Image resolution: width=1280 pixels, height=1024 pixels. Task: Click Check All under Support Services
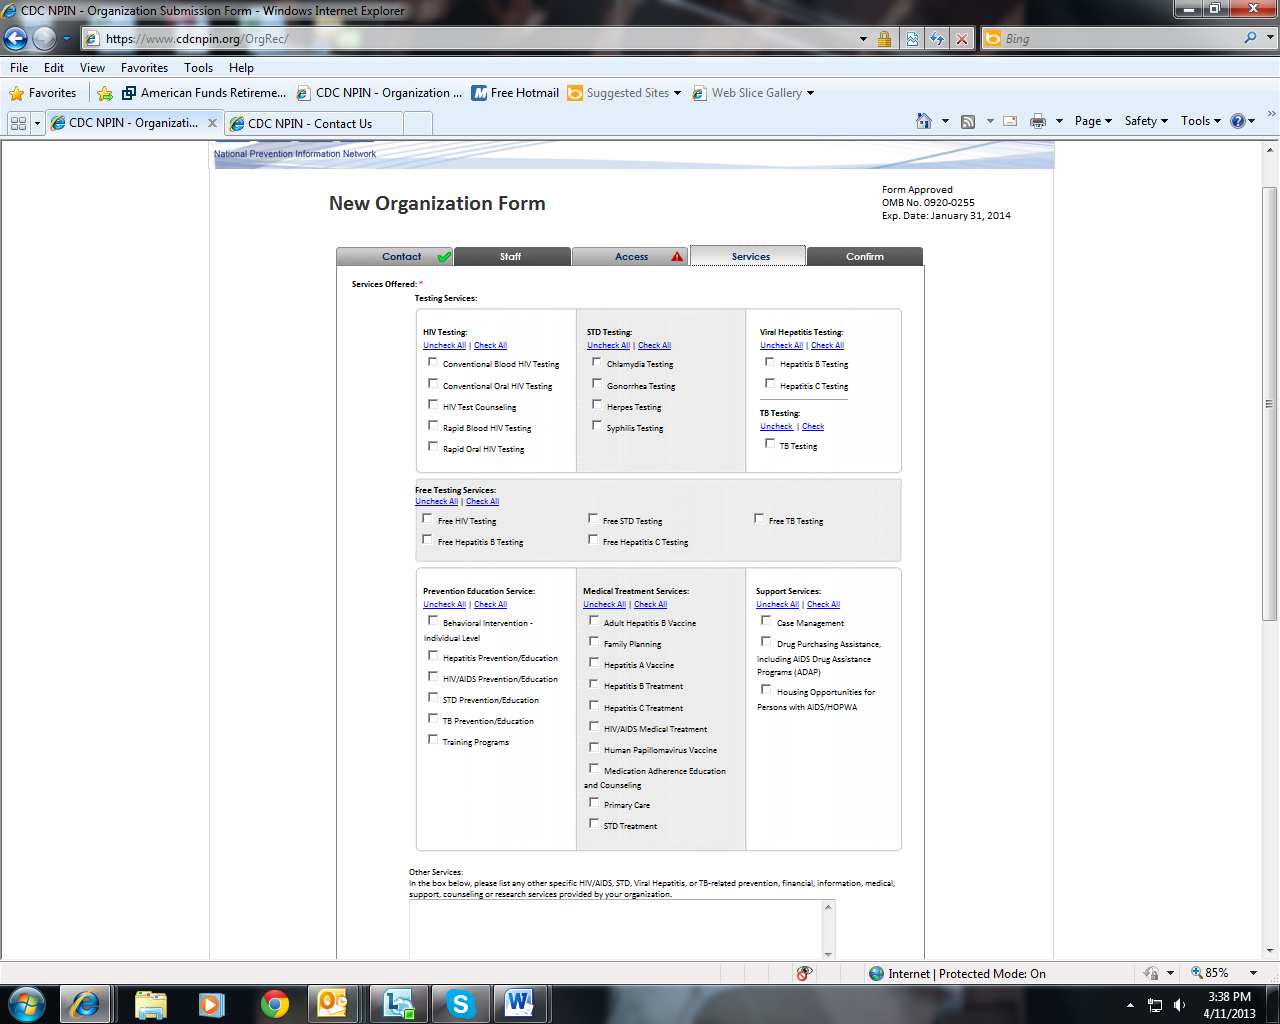pos(823,604)
